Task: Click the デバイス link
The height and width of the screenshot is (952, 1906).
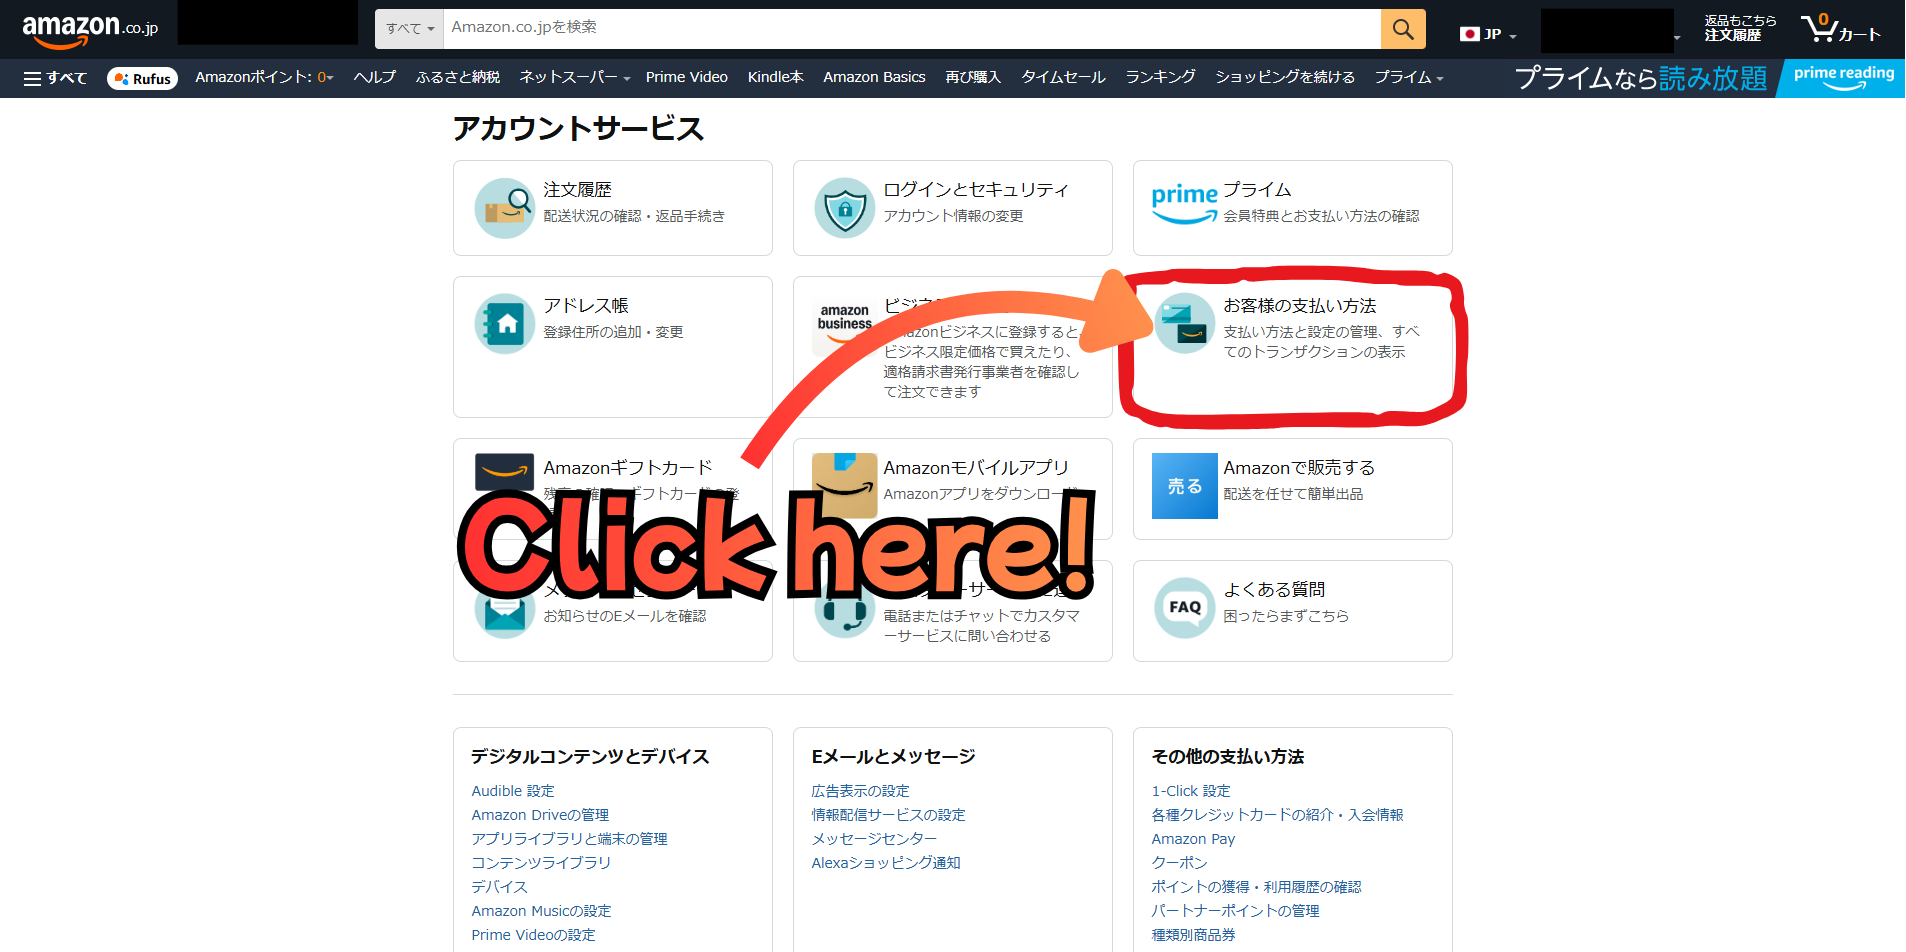Action: click(x=499, y=887)
